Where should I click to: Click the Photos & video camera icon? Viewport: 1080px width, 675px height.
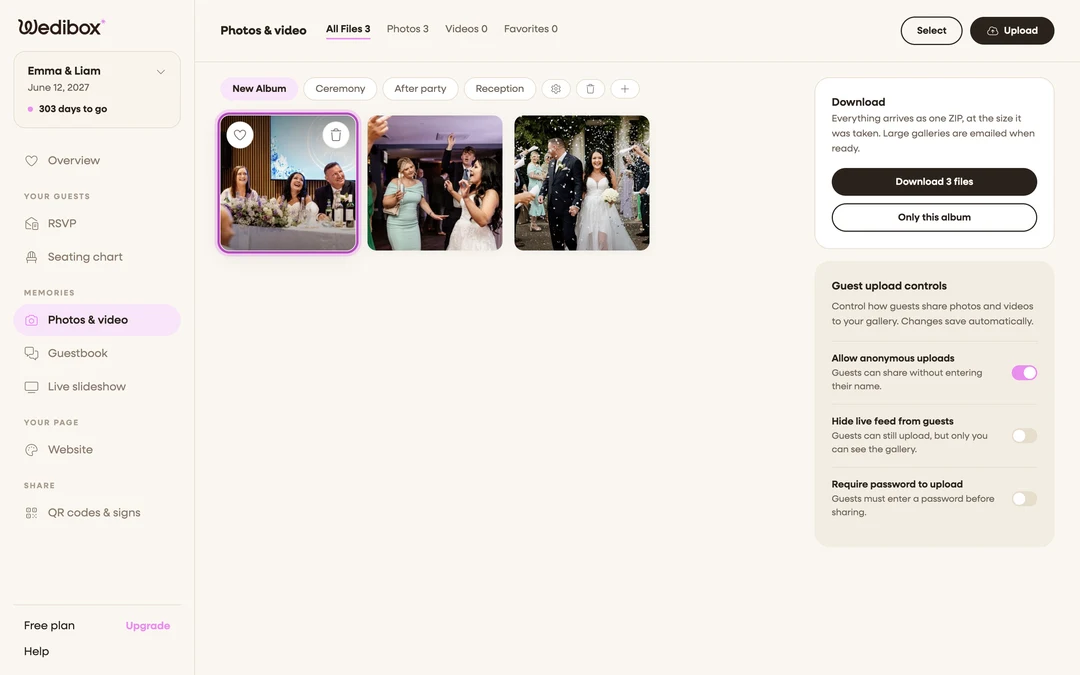click(32, 320)
